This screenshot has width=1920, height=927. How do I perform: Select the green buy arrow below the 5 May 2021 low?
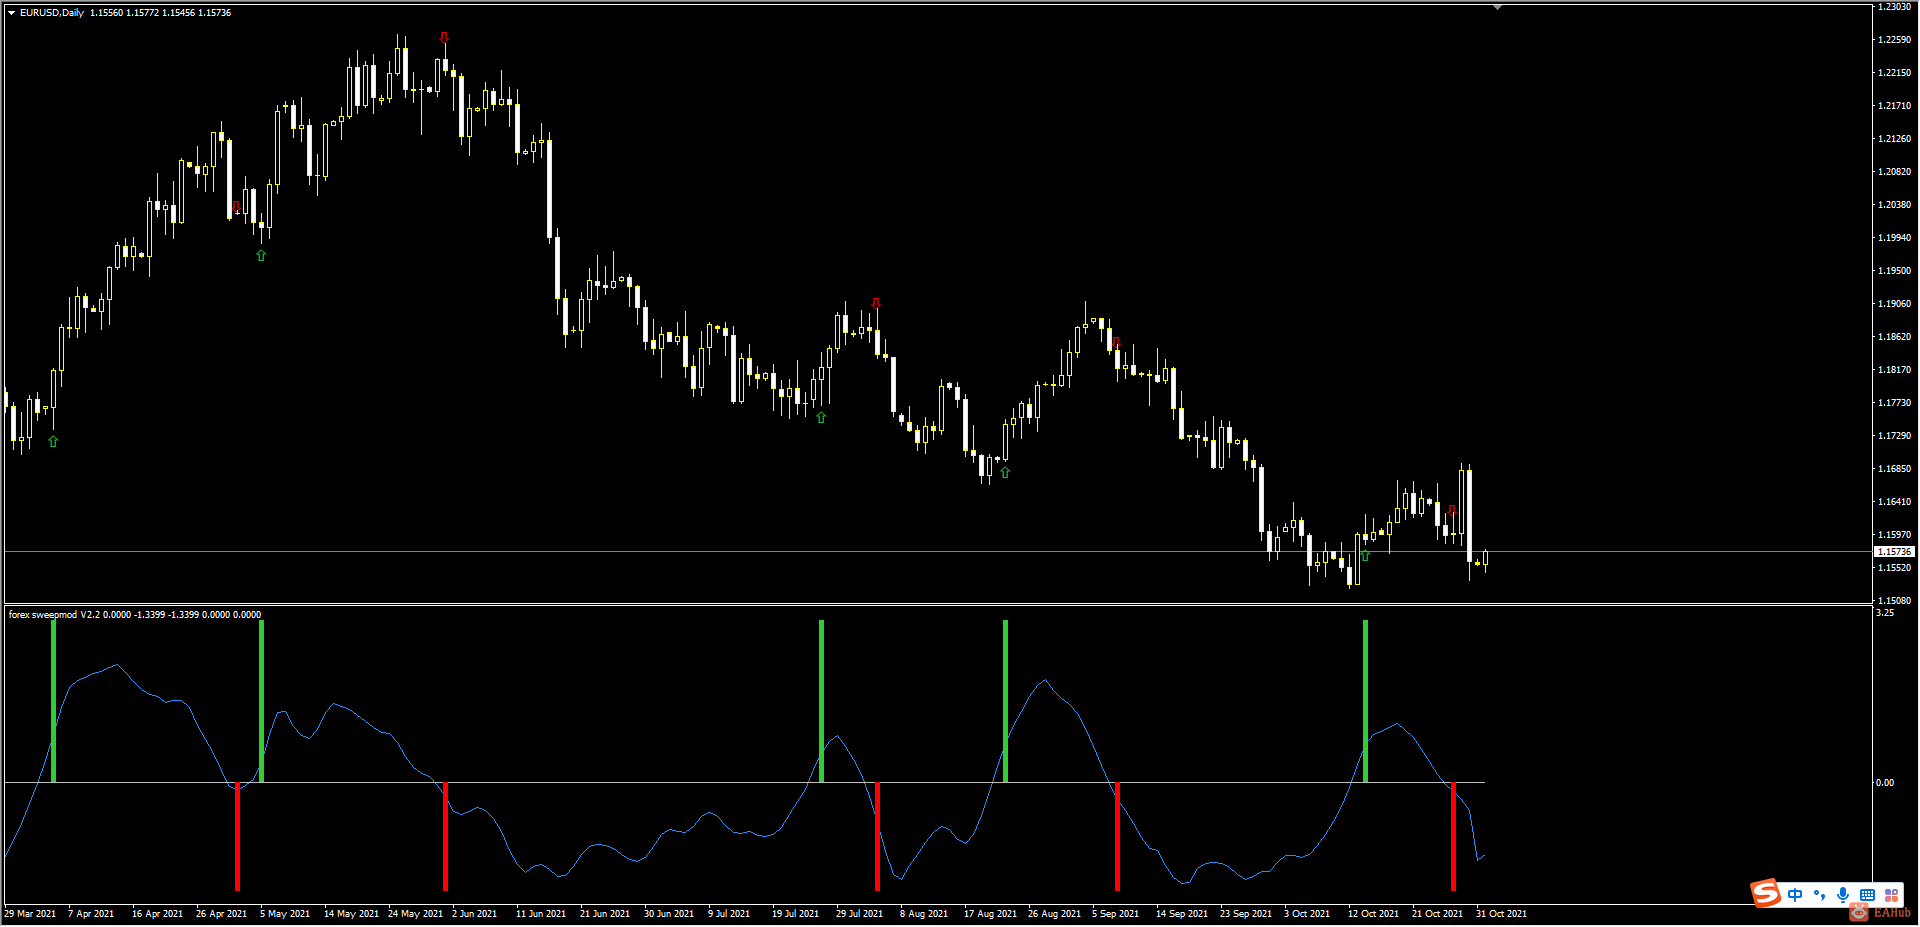[x=261, y=256]
